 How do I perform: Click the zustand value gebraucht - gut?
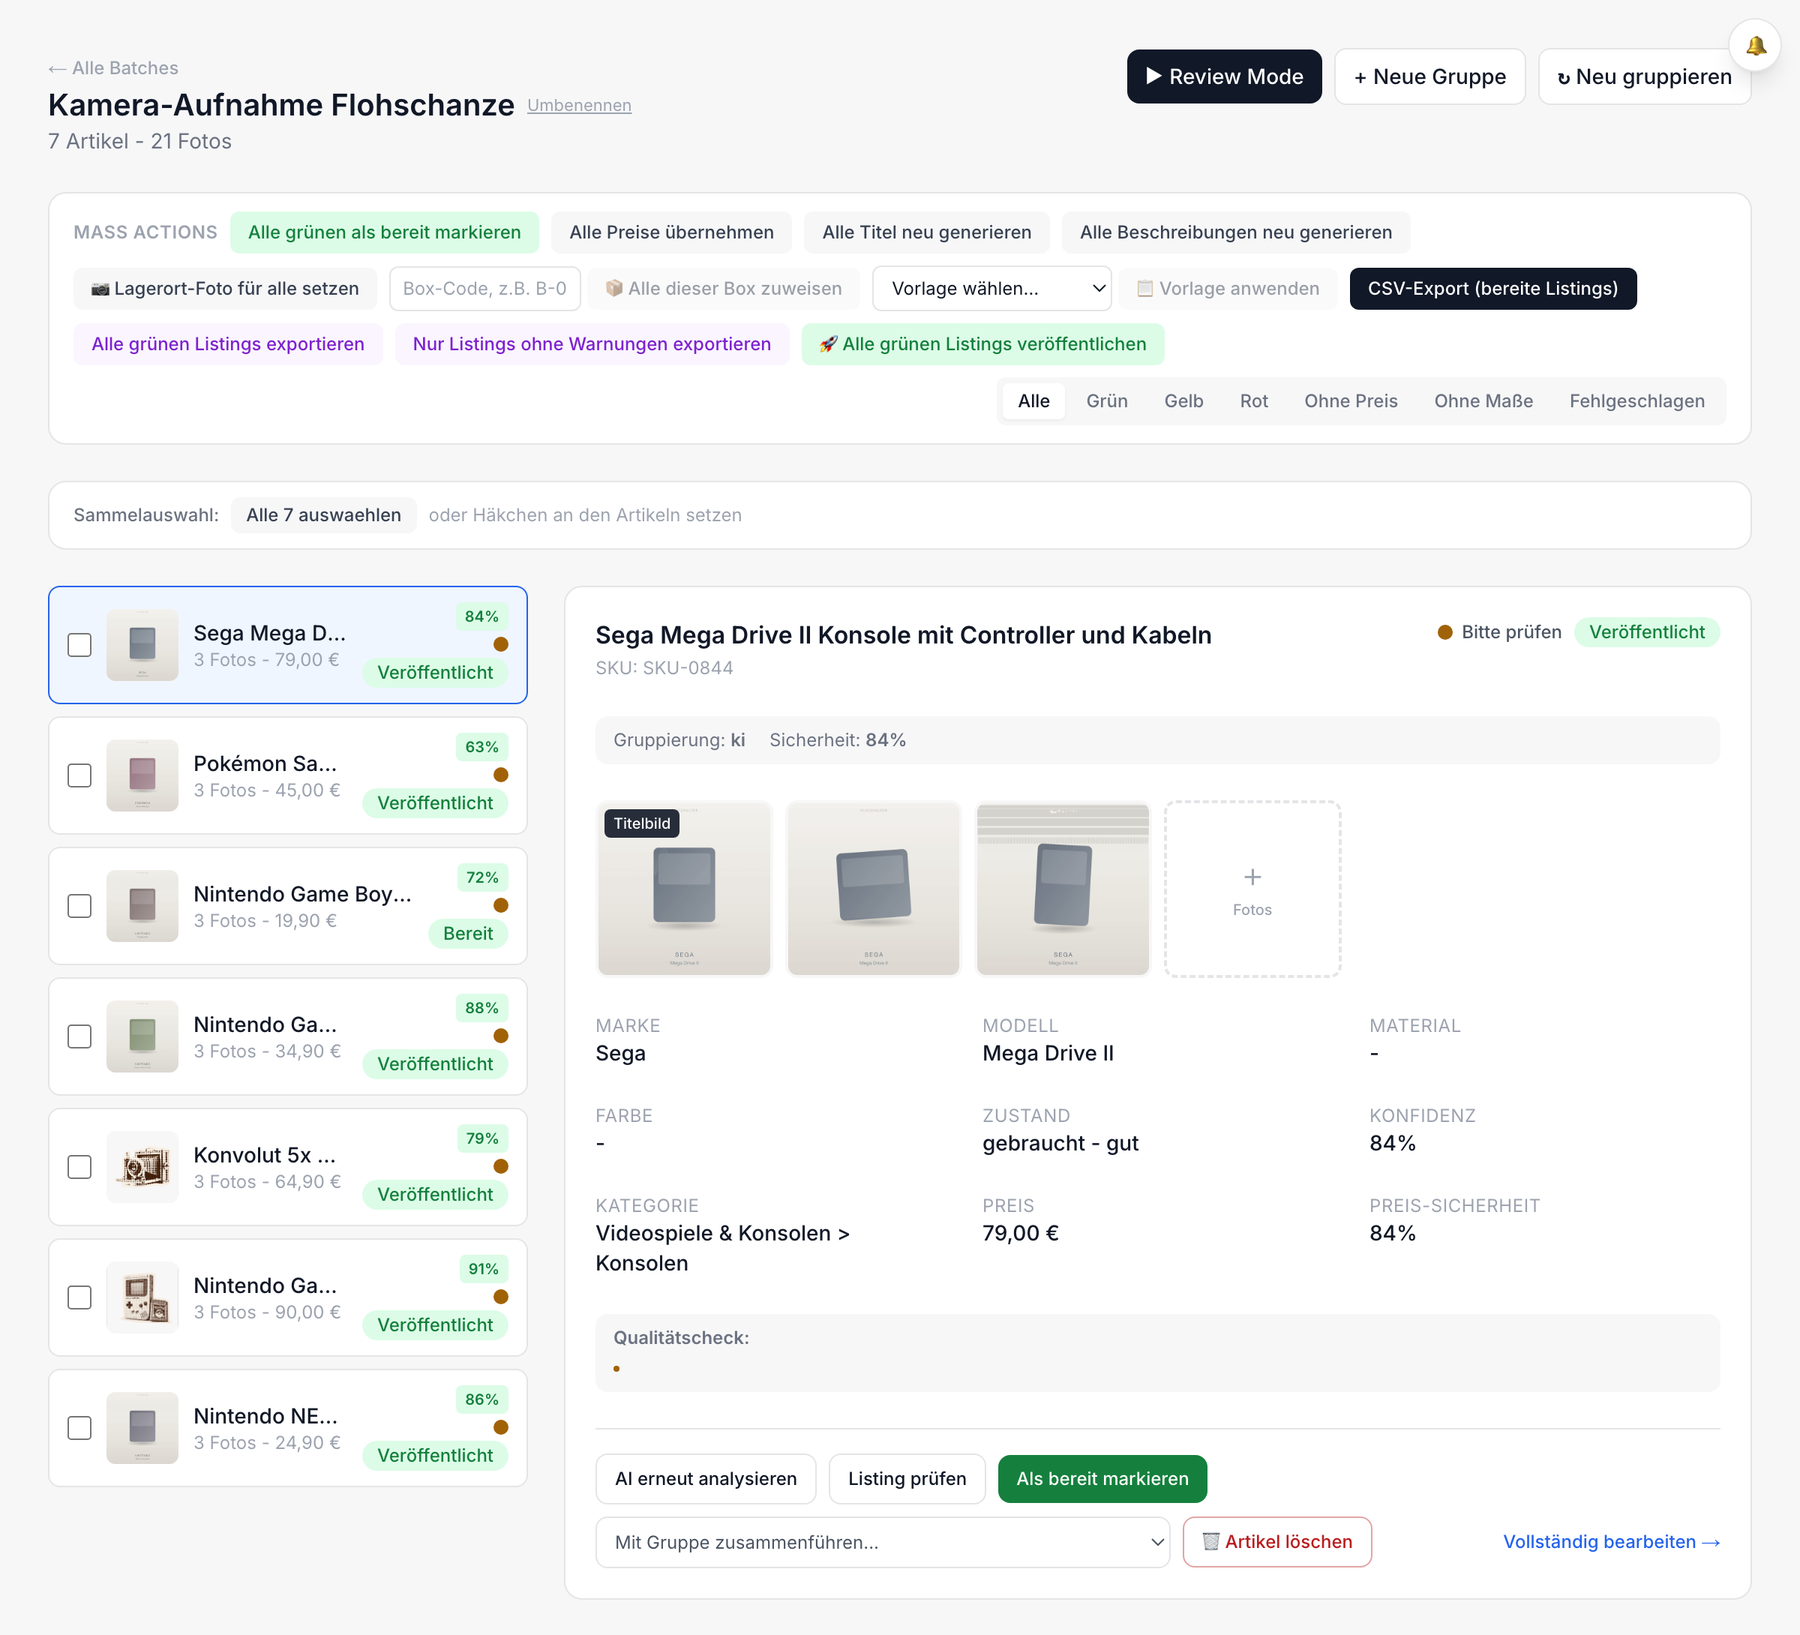1061,1143
